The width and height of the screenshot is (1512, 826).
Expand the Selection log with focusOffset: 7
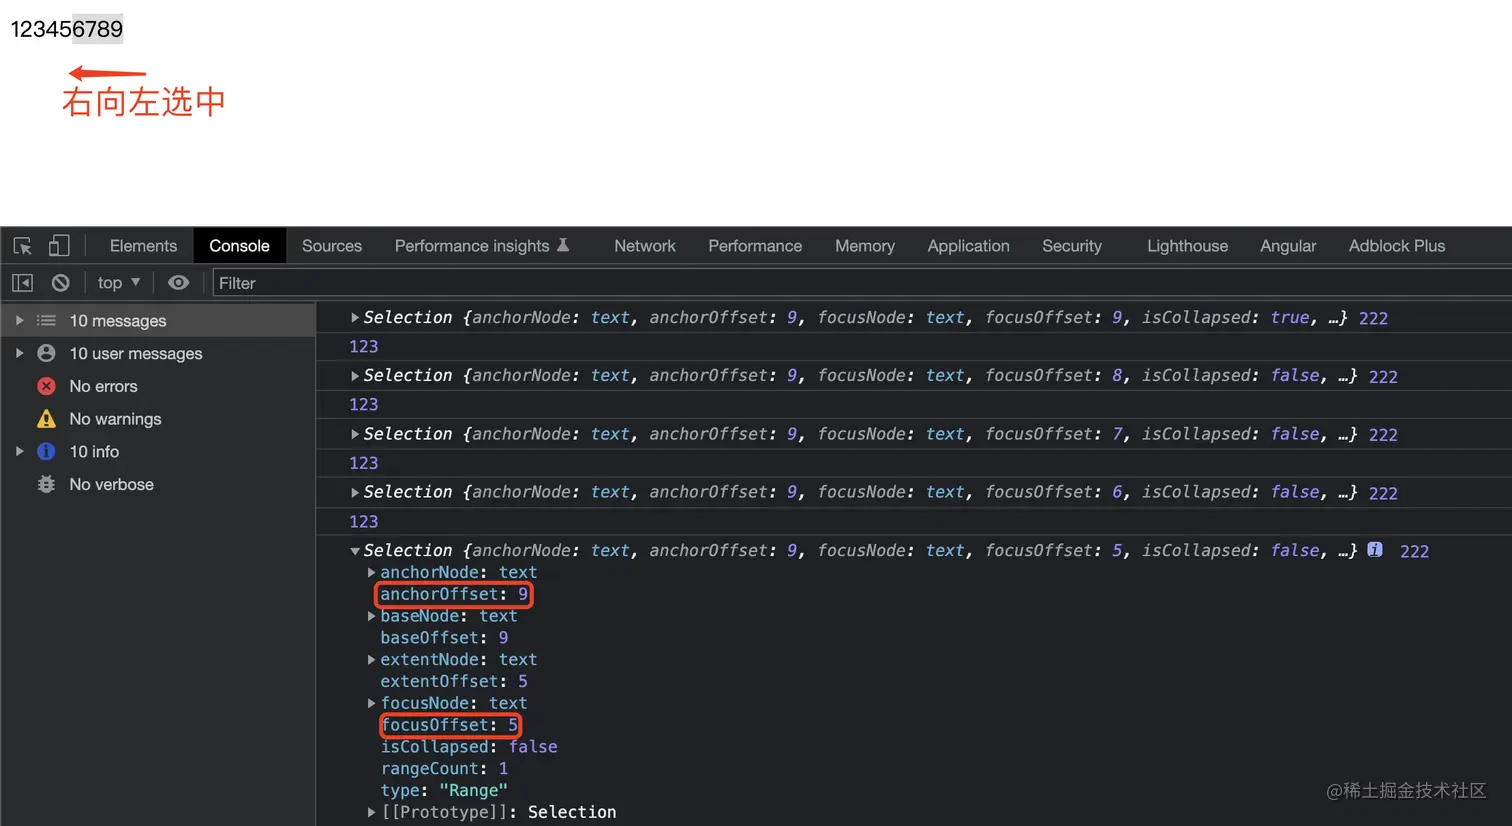pos(355,434)
